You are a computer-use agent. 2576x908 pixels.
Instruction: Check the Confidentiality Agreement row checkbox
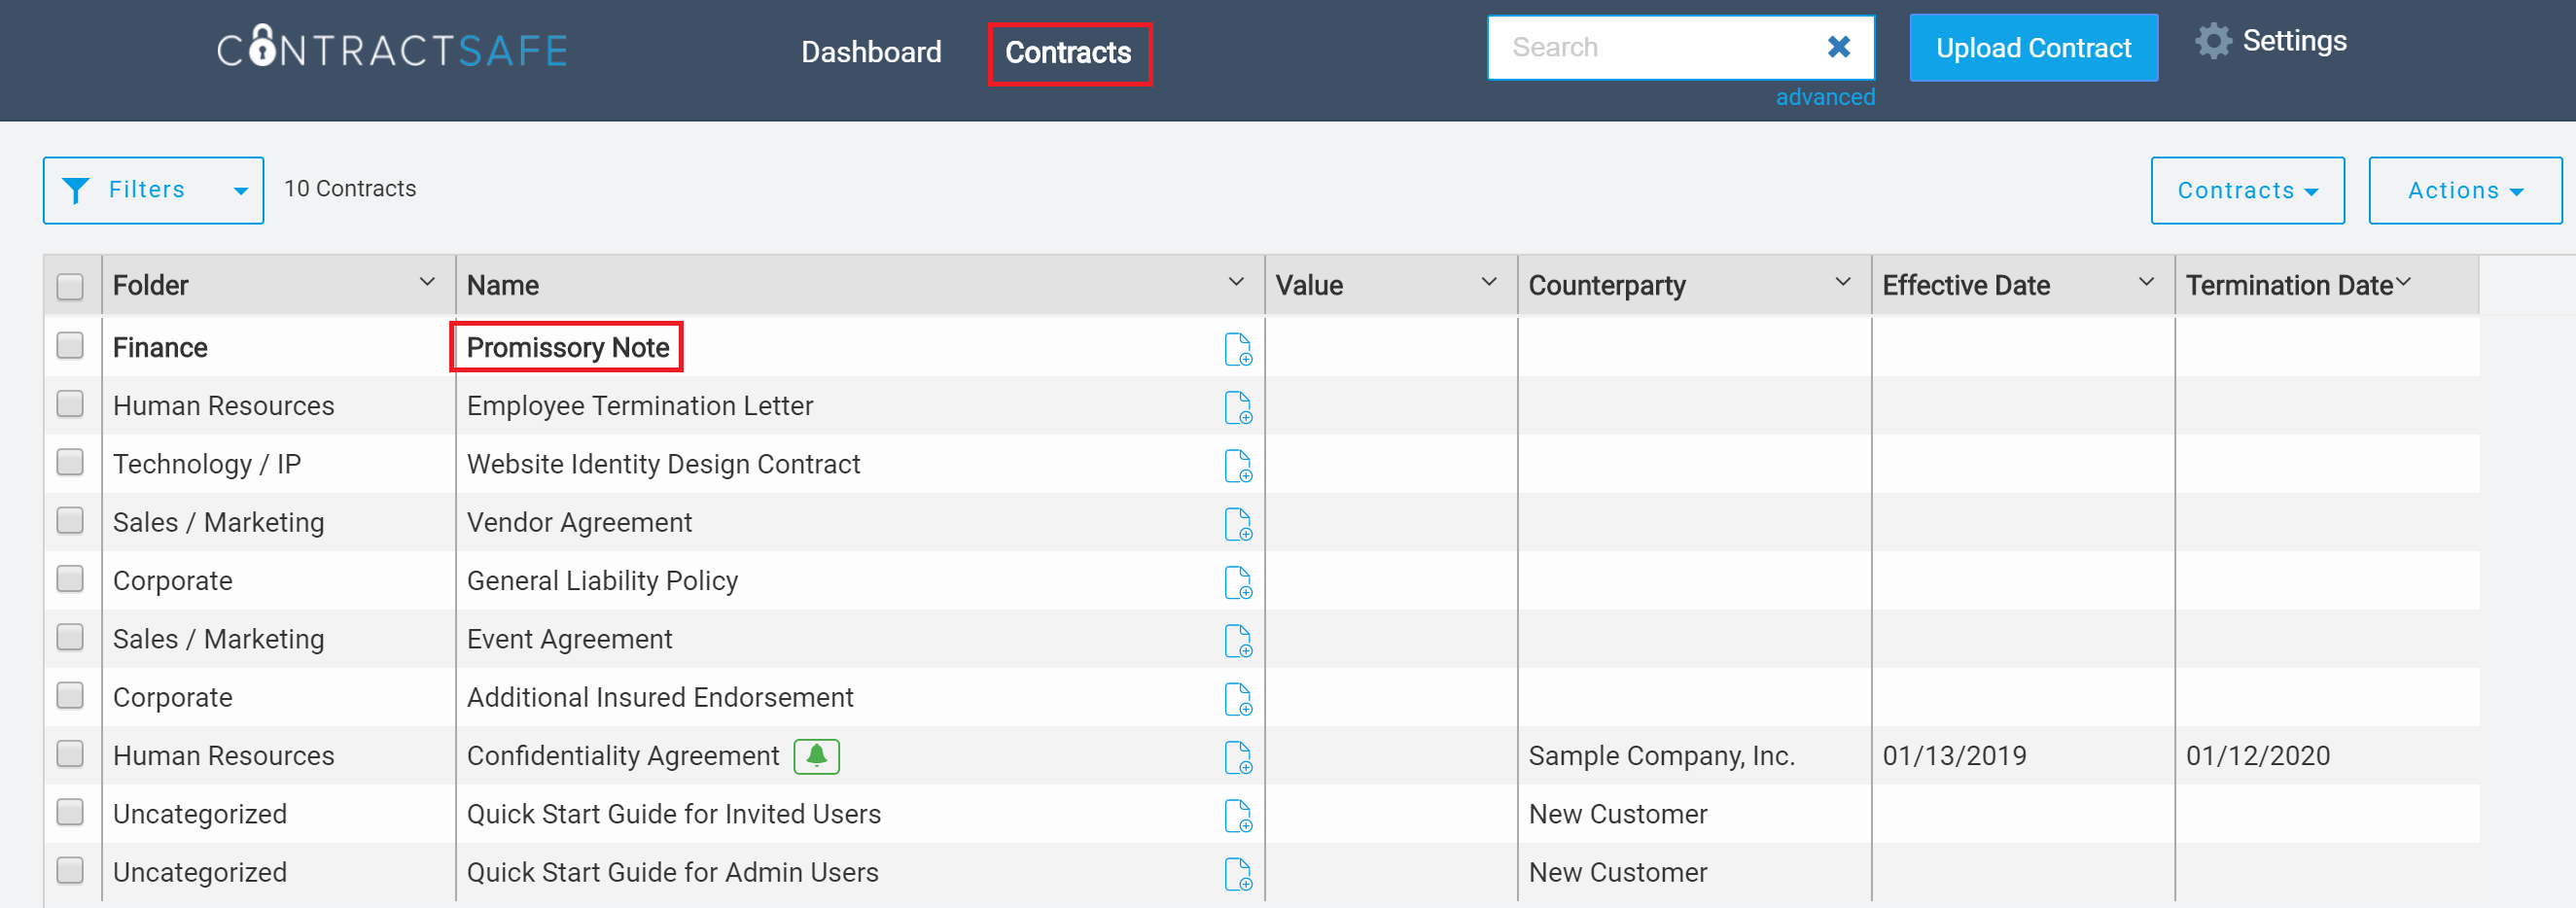(70, 753)
